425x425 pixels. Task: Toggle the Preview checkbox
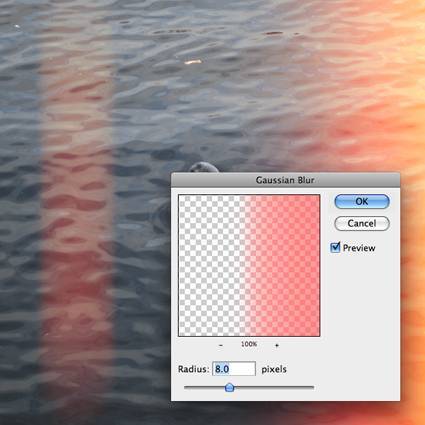[335, 247]
